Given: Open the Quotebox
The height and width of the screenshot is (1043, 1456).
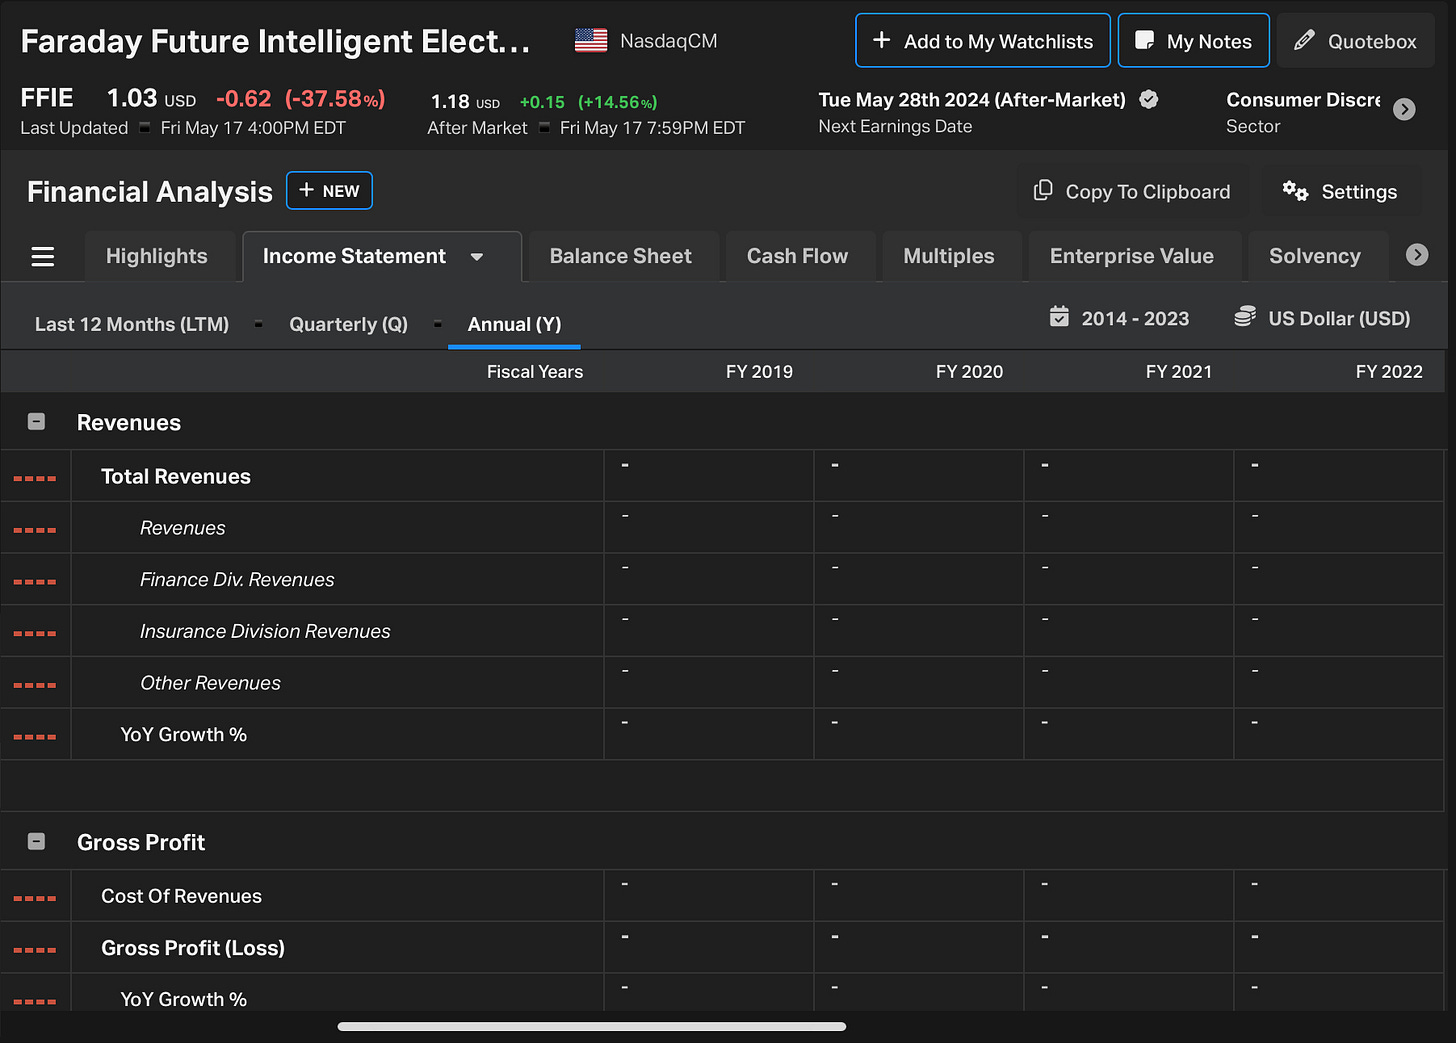Looking at the screenshot, I should click(x=1356, y=41).
